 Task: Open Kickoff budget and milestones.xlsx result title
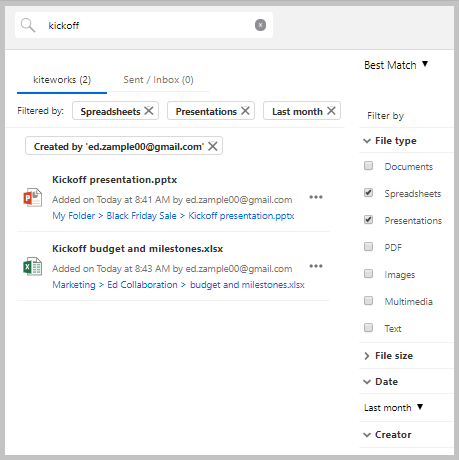click(x=137, y=249)
